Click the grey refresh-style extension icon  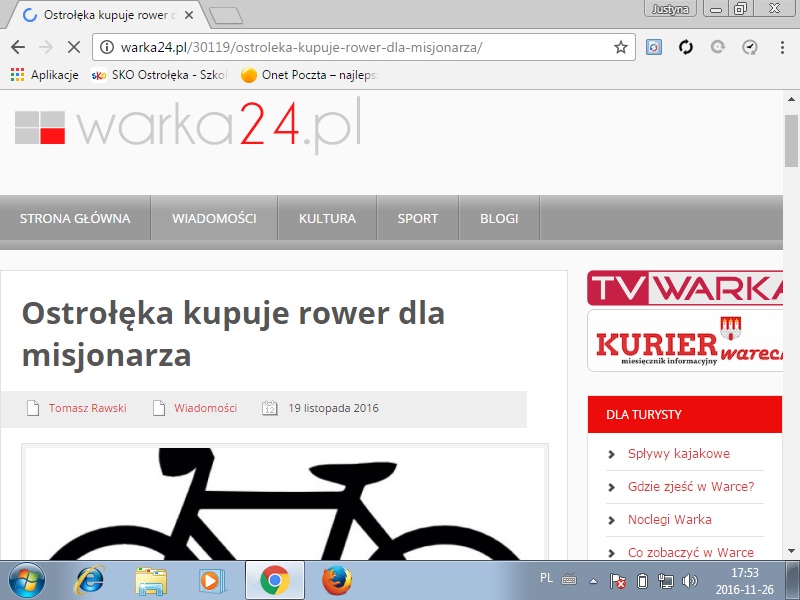(x=718, y=47)
